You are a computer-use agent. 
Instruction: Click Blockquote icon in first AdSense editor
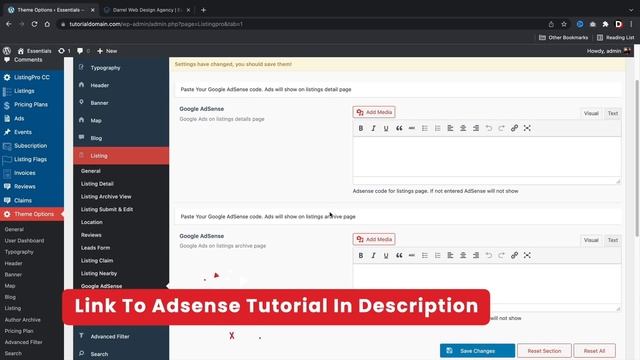click(399, 128)
